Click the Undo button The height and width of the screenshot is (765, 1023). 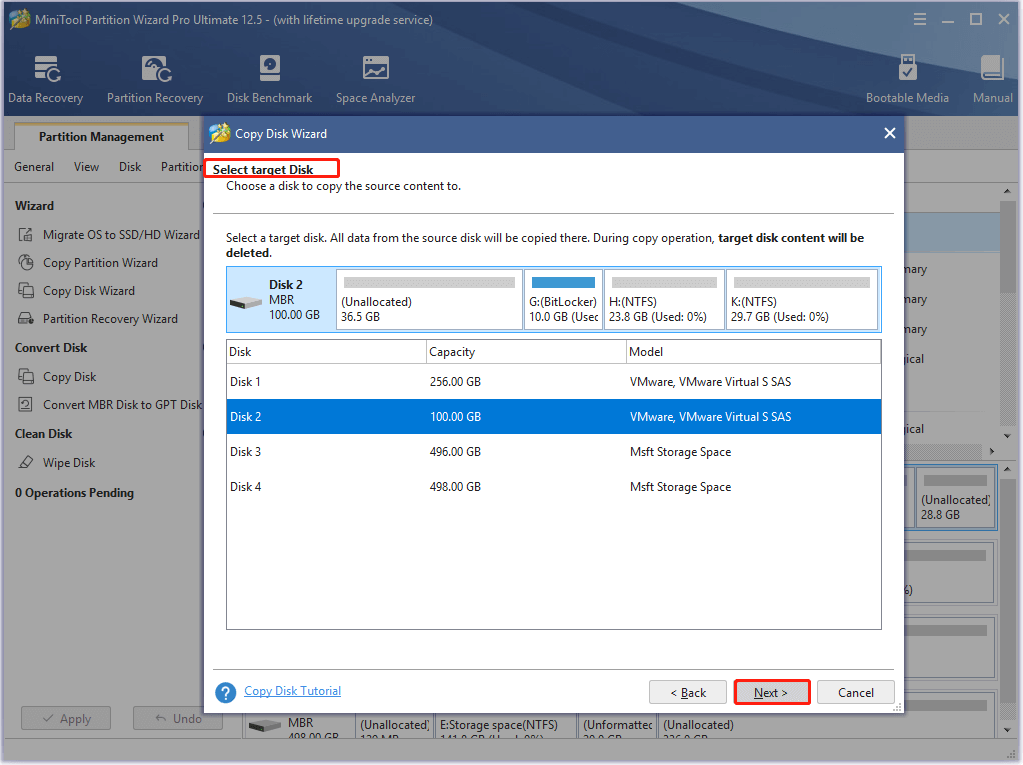pos(177,719)
